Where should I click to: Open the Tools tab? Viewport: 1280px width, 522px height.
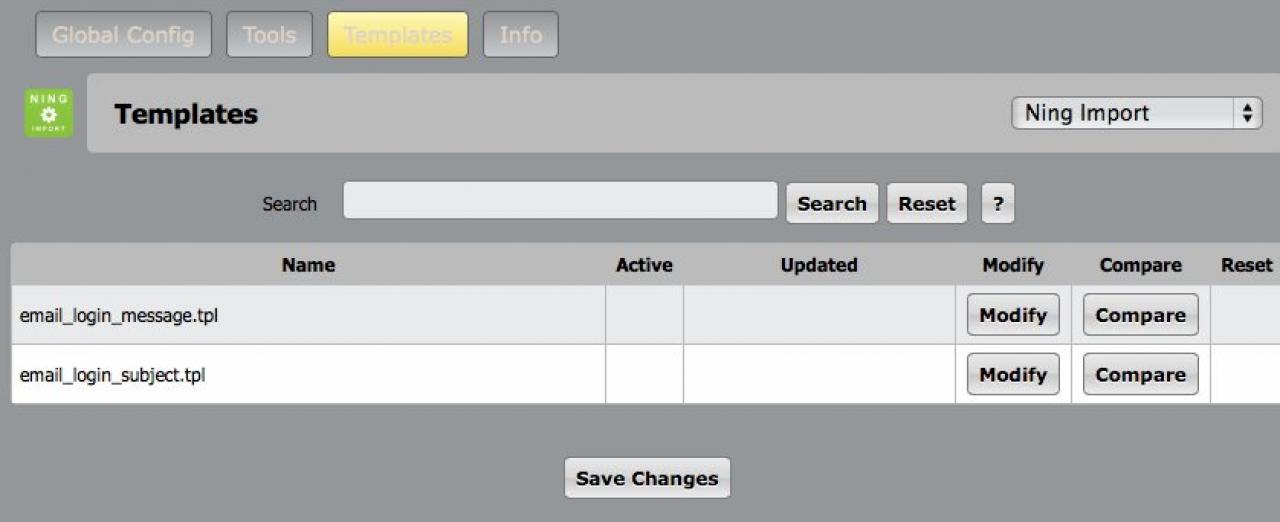[x=269, y=35]
